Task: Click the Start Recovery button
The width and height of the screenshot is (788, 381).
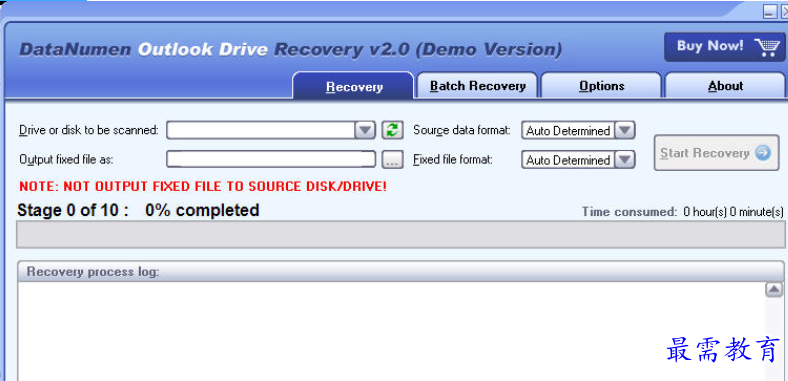Action: (x=716, y=153)
